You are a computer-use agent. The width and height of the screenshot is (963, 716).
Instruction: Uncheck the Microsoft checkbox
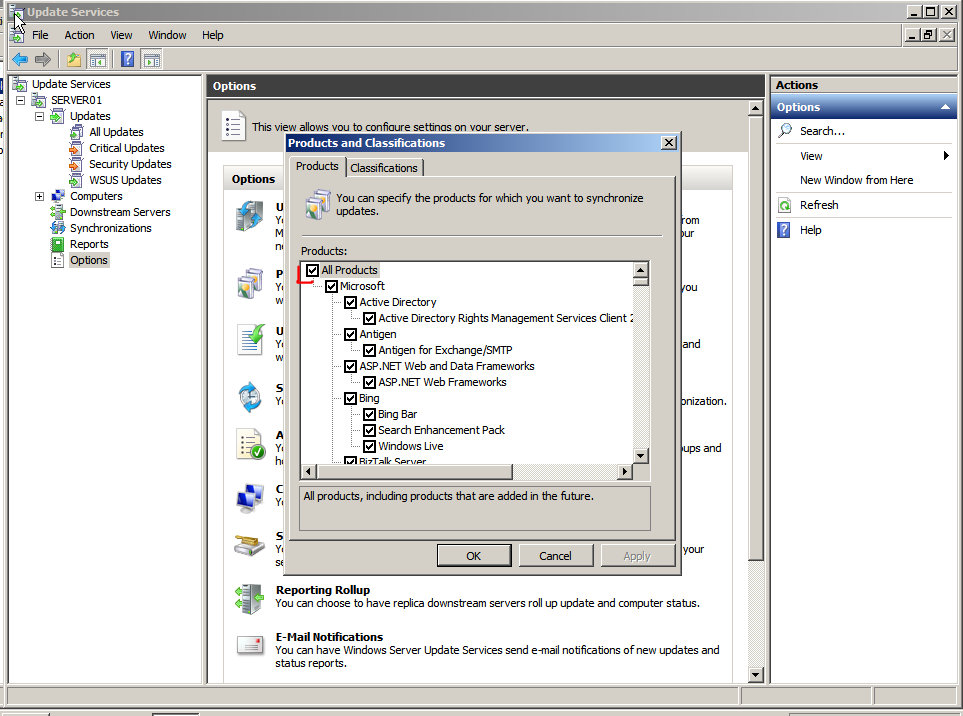coord(332,286)
